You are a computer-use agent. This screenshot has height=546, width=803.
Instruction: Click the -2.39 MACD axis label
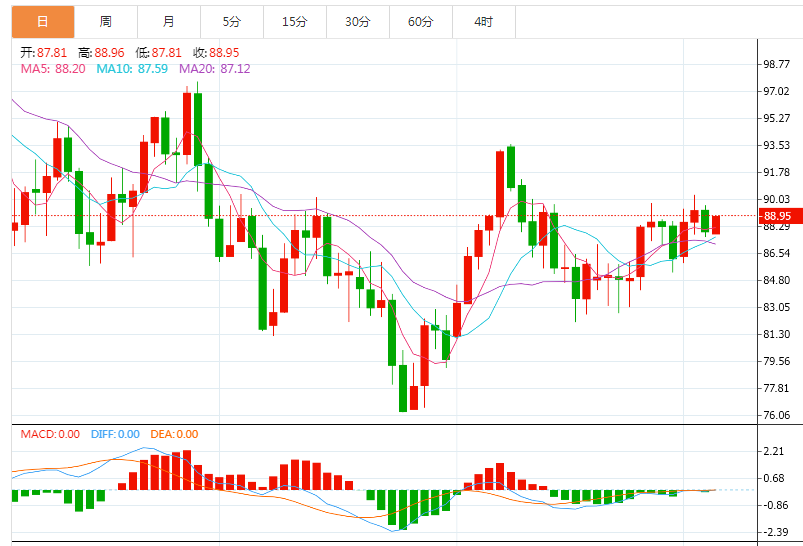(x=774, y=532)
